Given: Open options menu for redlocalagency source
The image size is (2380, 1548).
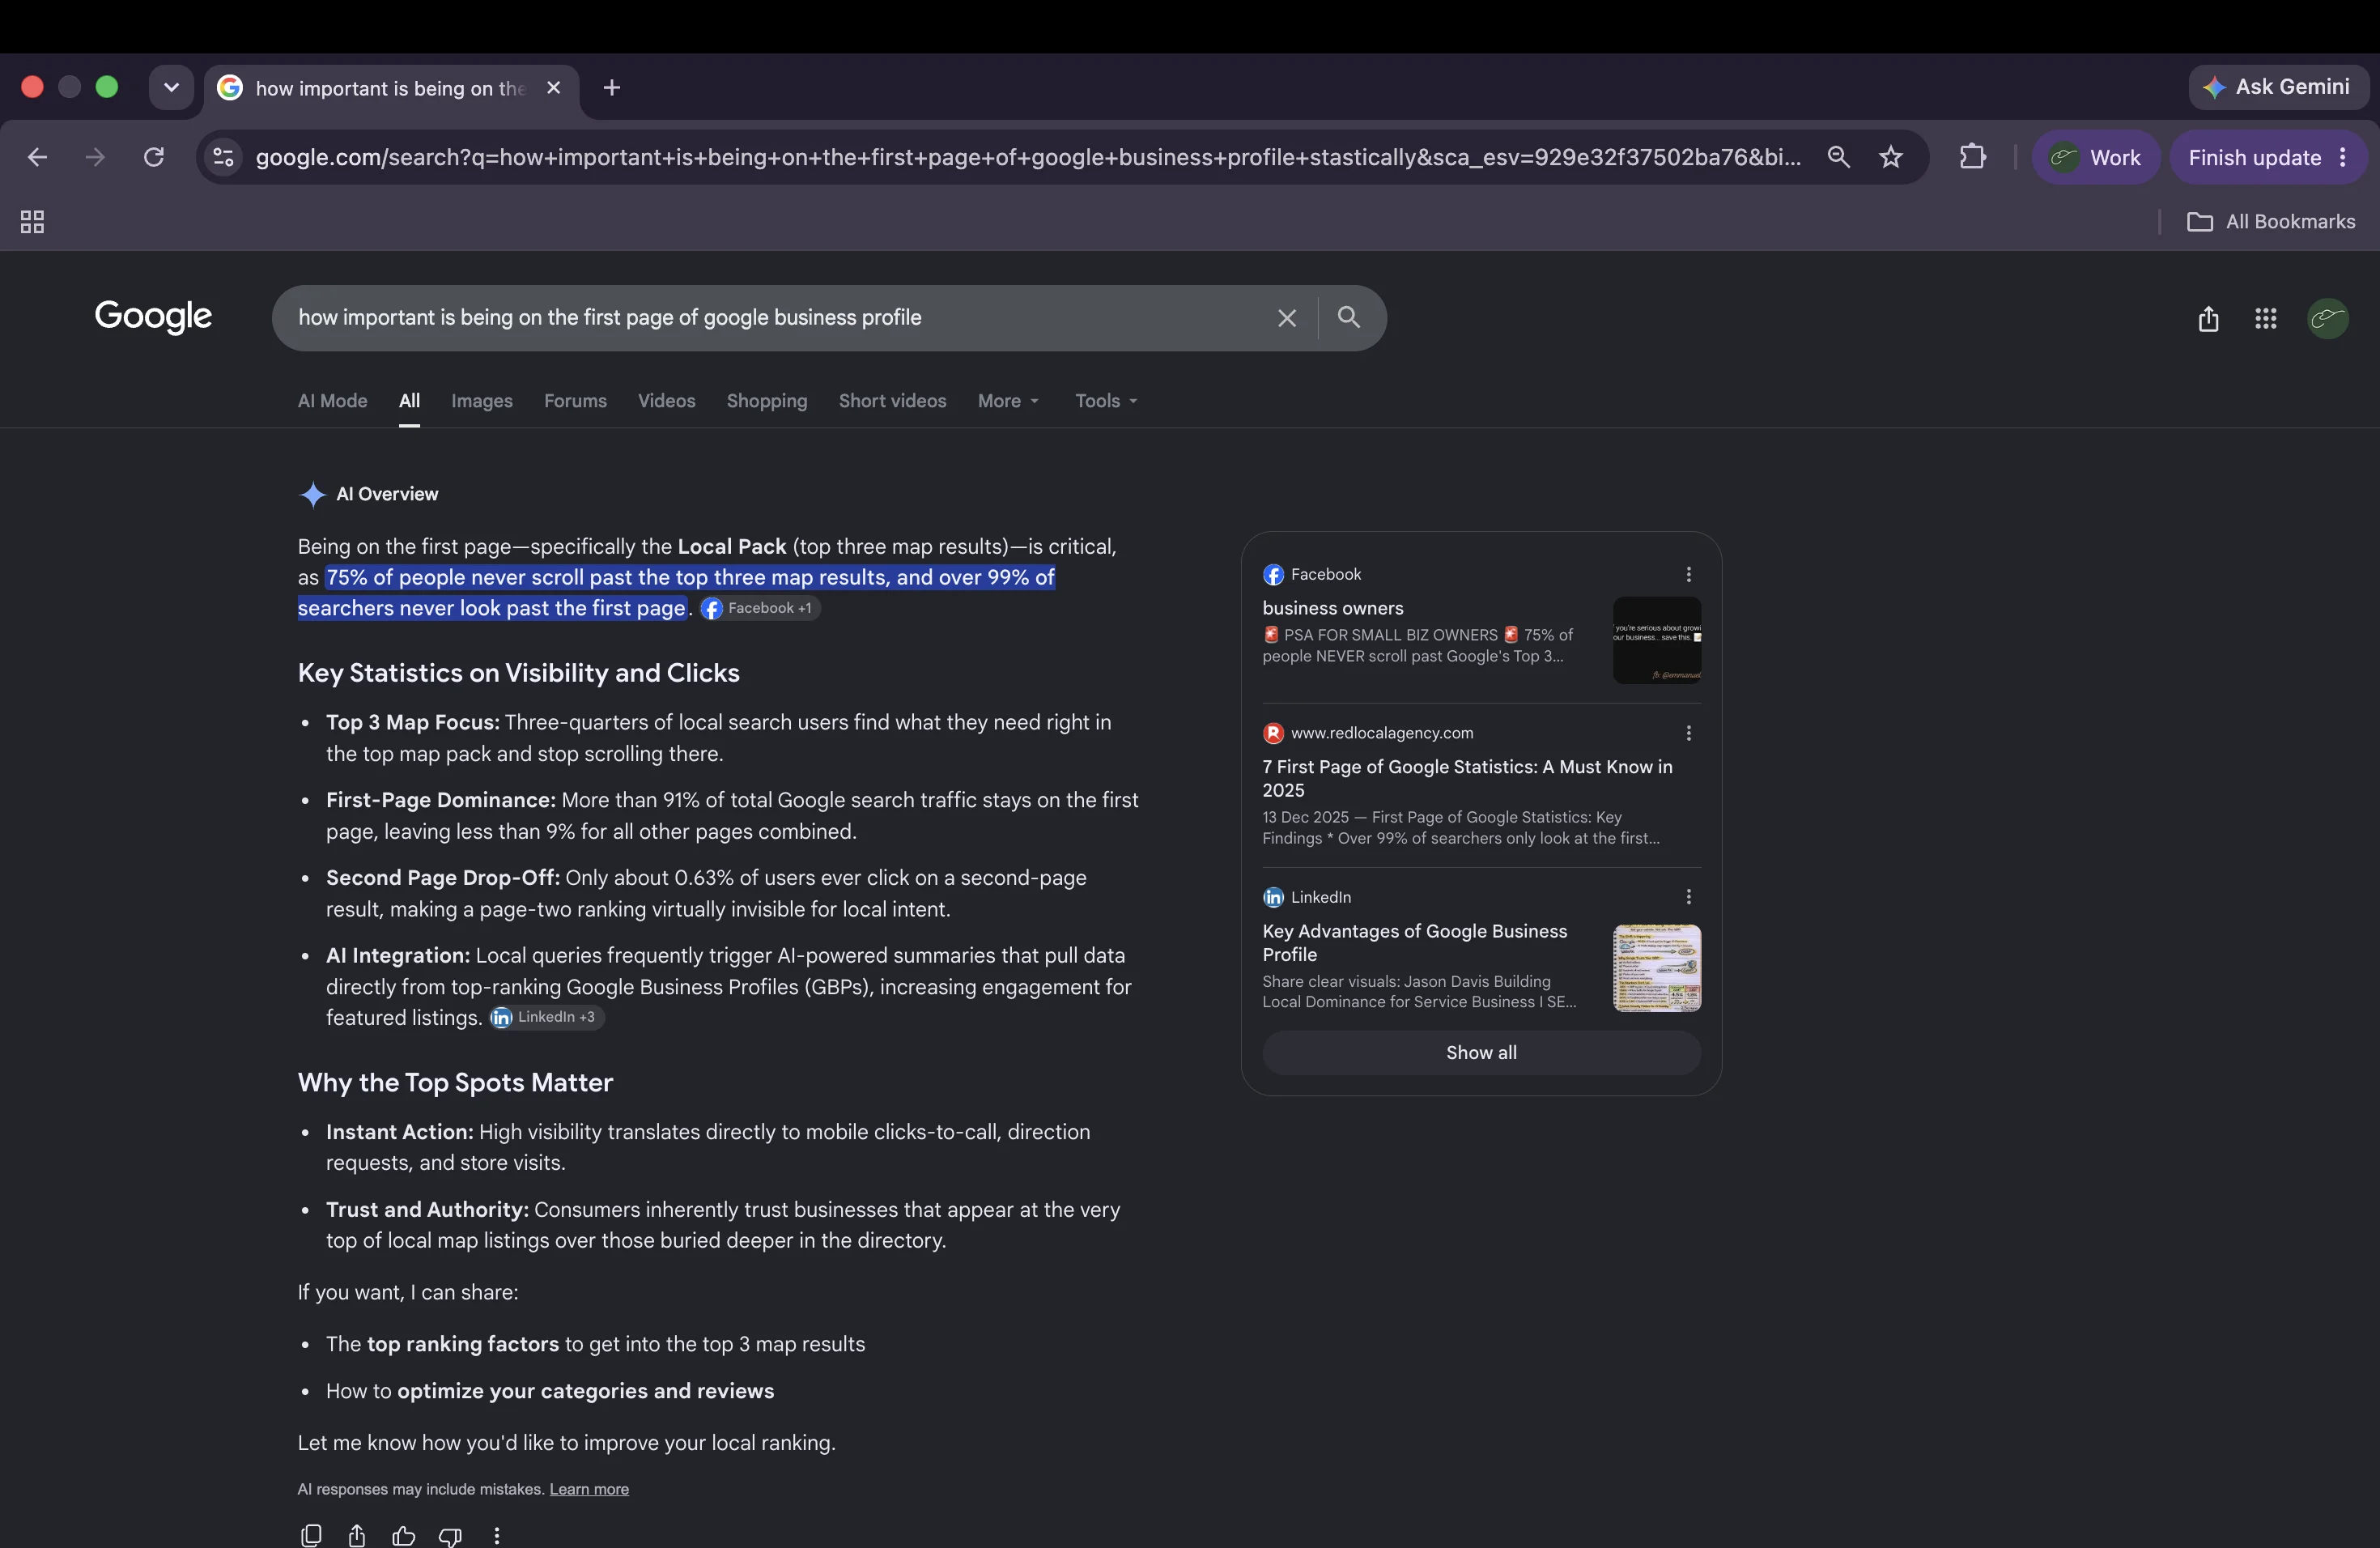Looking at the screenshot, I should point(1688,733).
